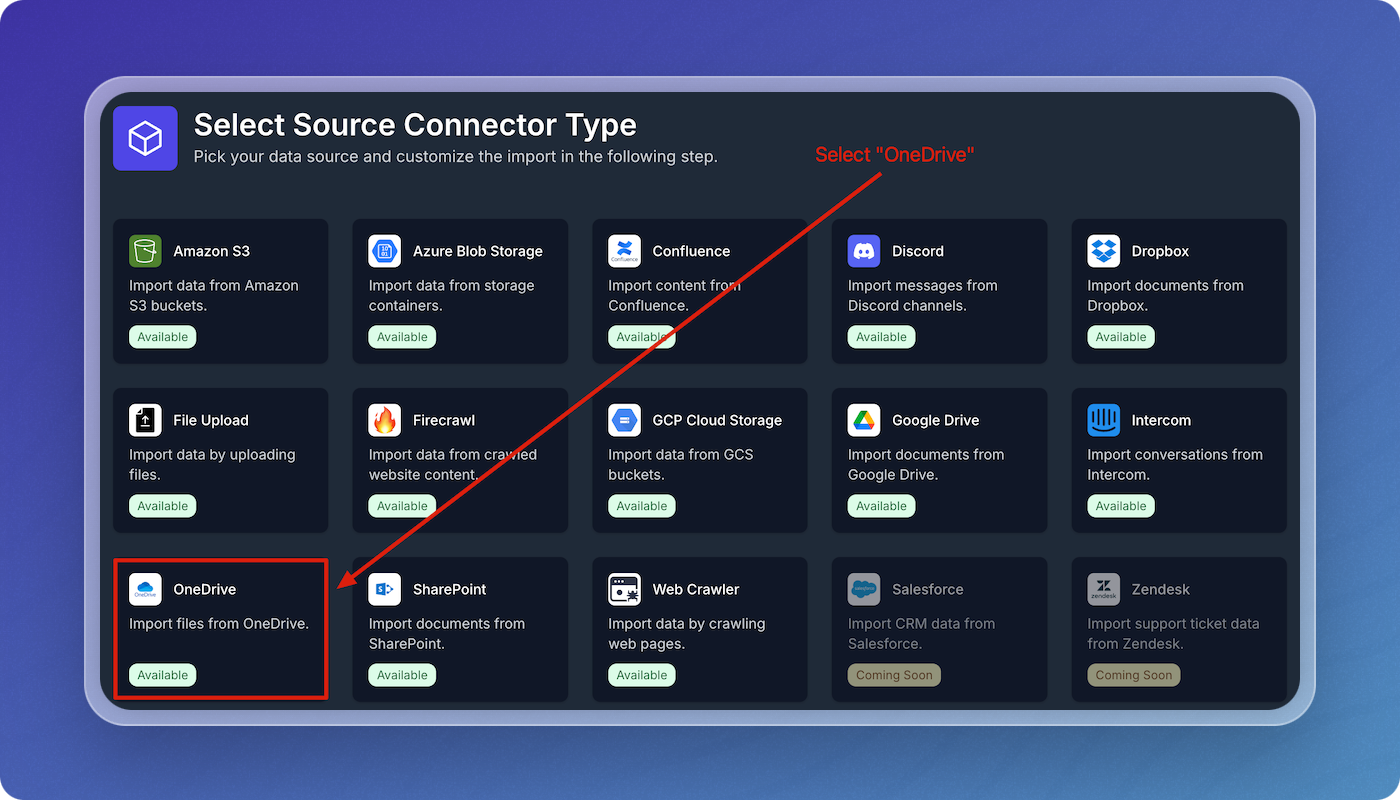This screenshot has height=800, width=1400.
Task: Click the Web Crawler browser icon
Action: (624, 589)
